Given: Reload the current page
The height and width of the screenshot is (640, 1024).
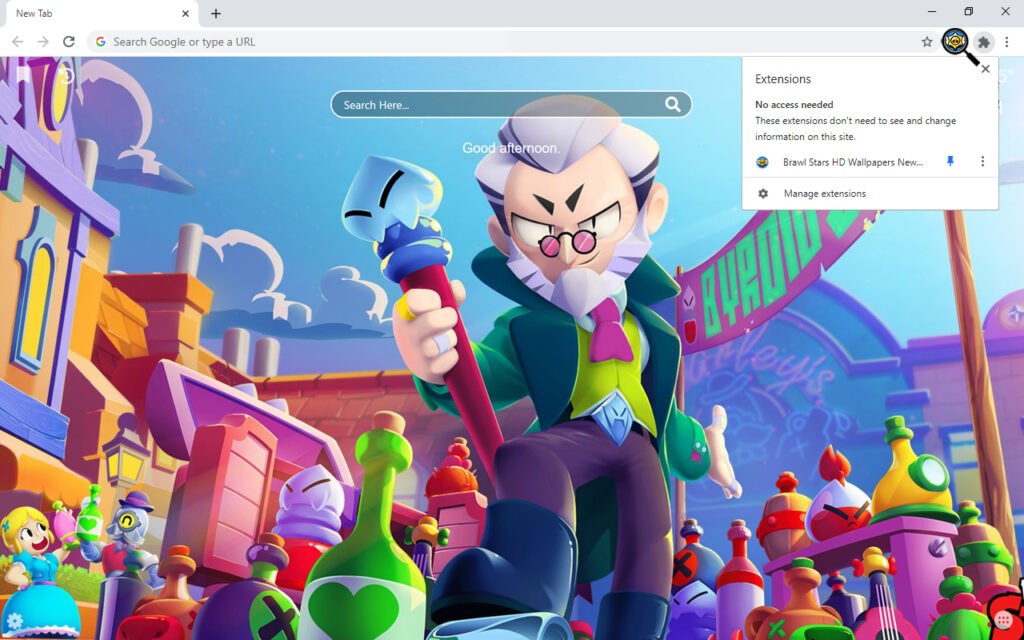Looking at the screenshot, I should coord(68,42).
